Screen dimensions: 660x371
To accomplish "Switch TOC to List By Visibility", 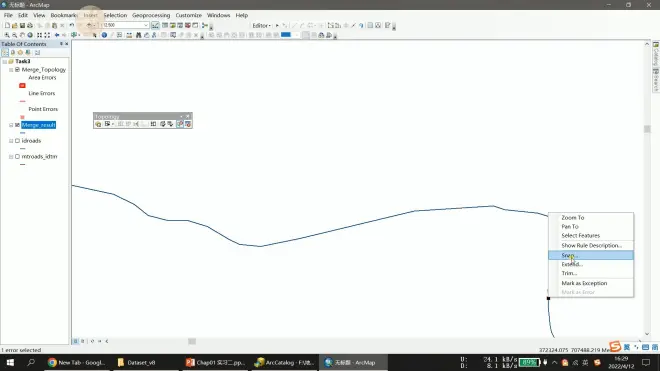I will 20,53.
